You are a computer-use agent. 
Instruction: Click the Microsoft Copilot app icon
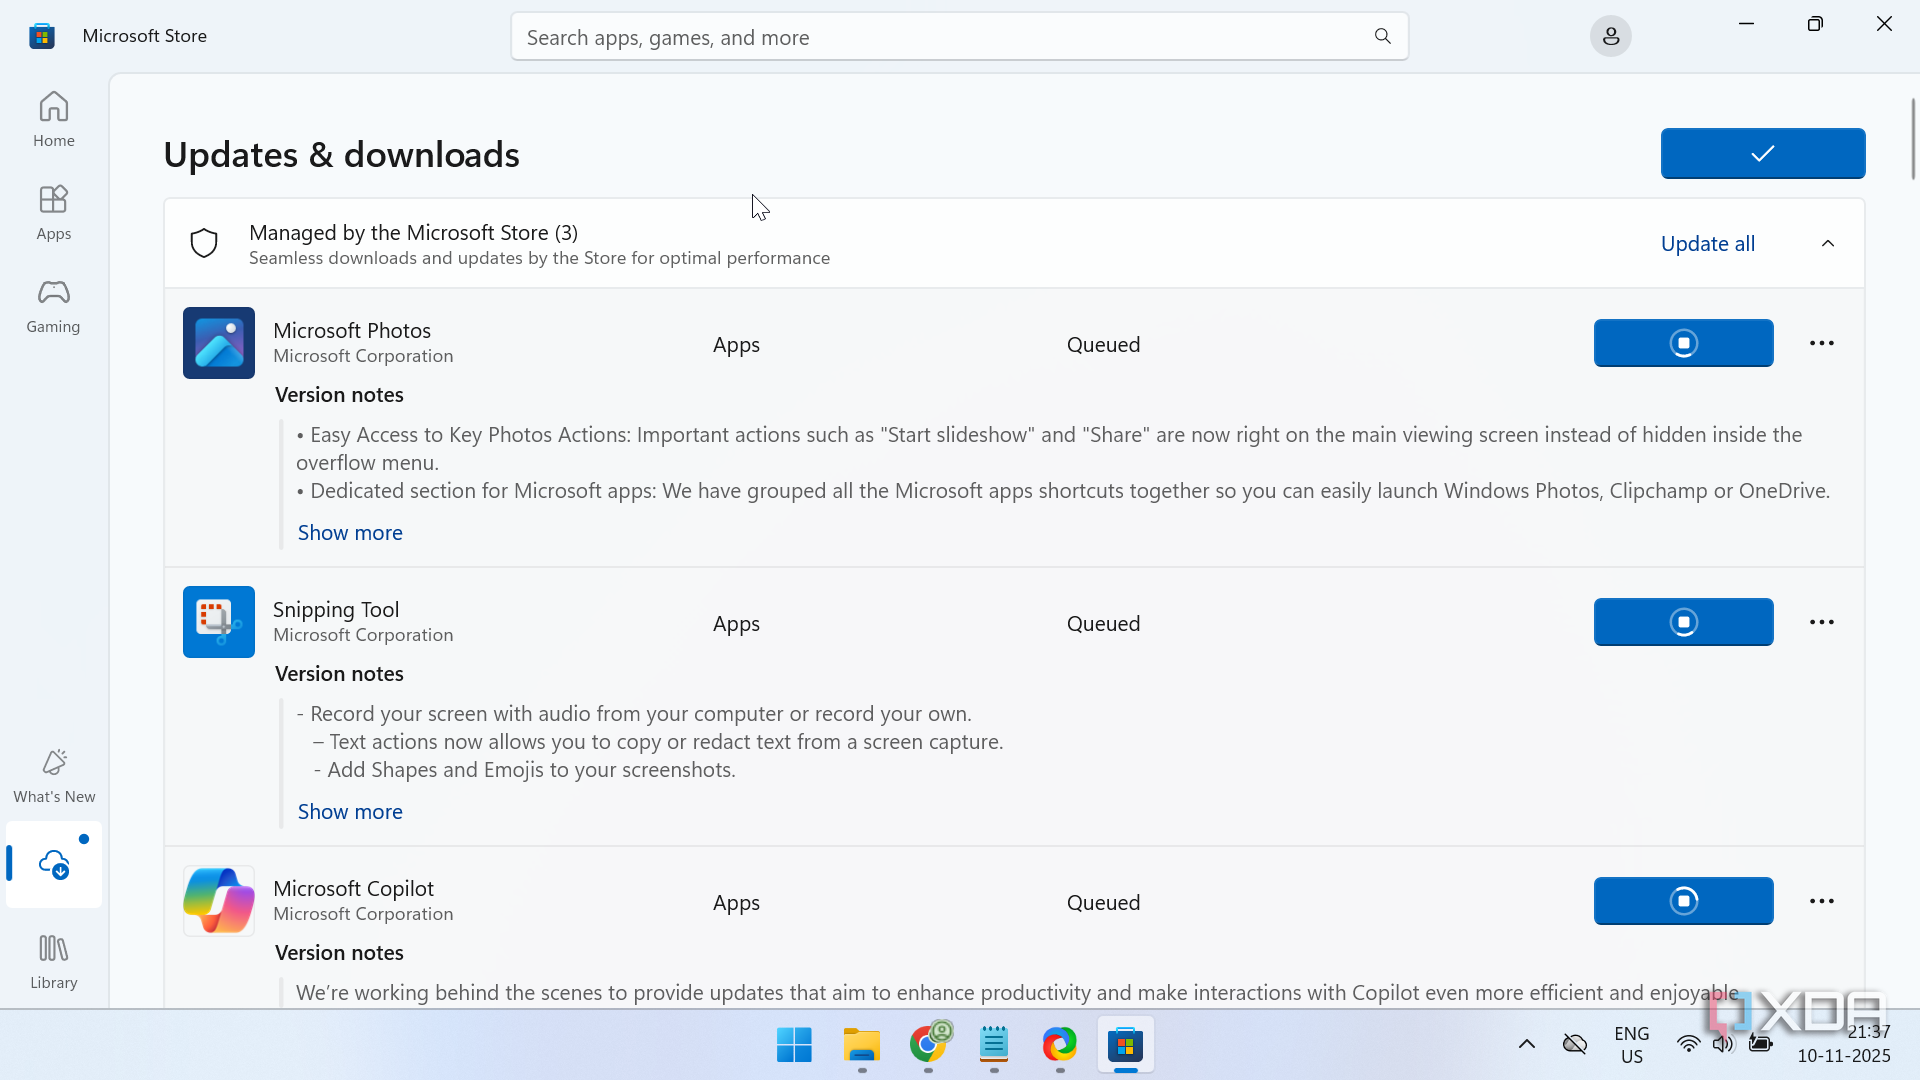tap(219, 901)
